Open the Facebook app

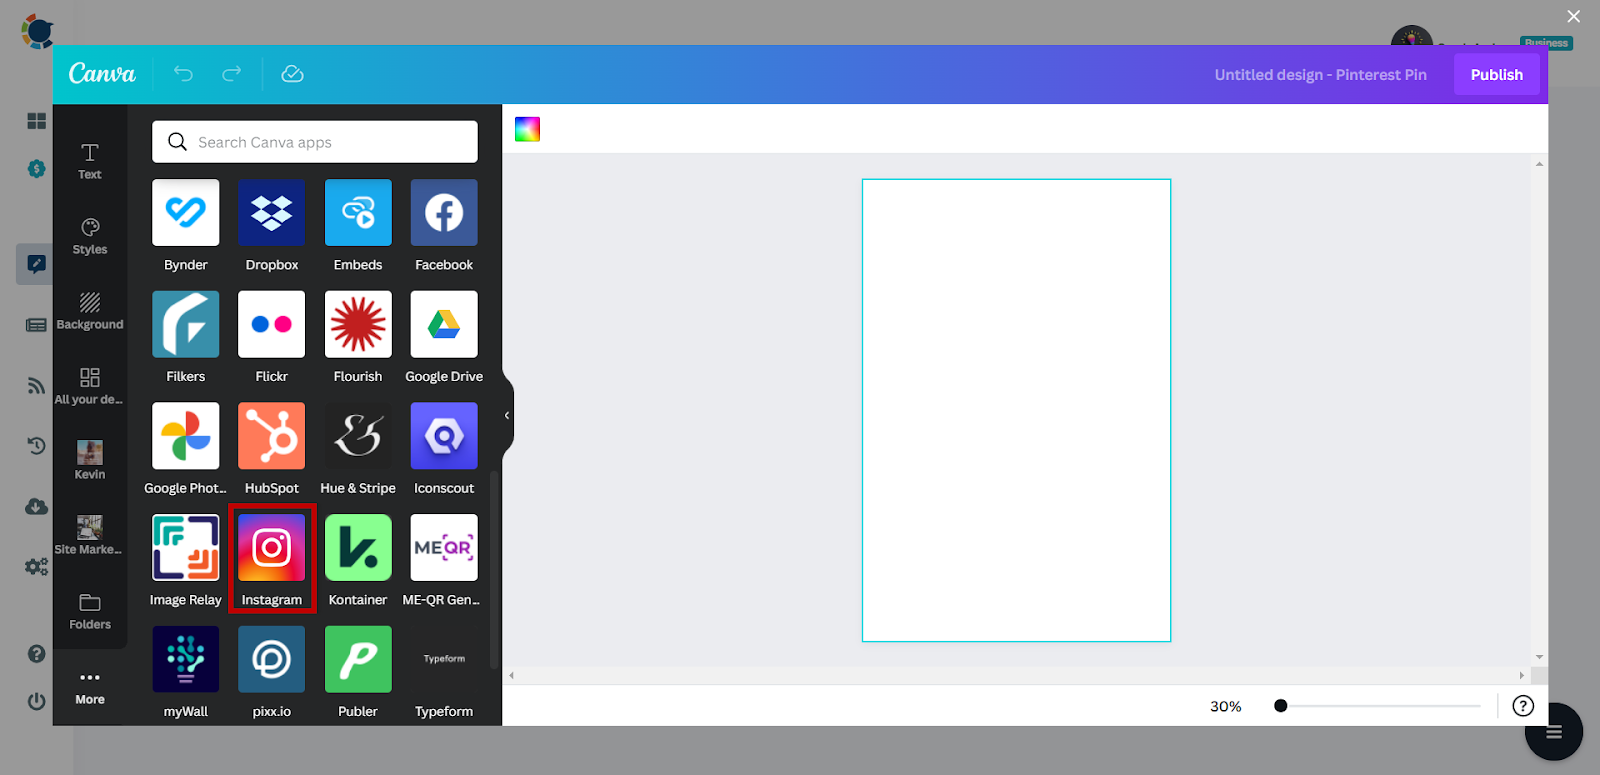pyautogui.click(x=444, y=213)
